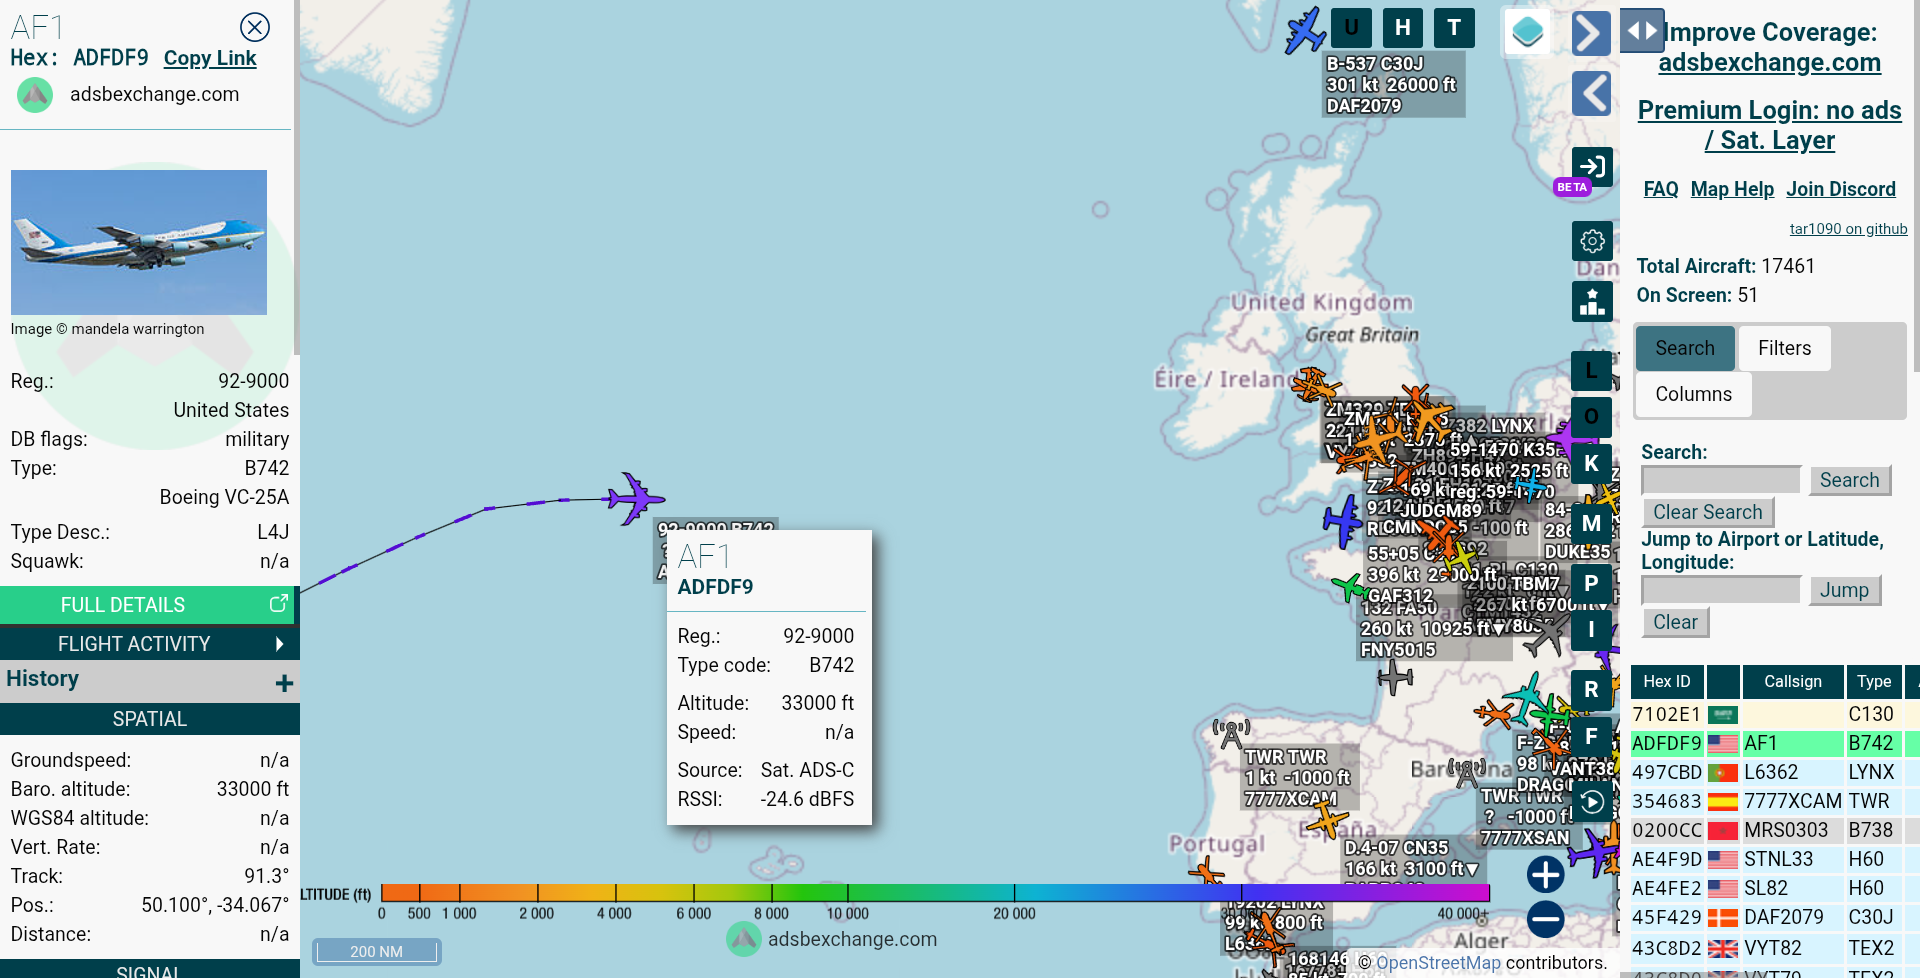1920x978 pixels.
Task: Switch to the Search tab
Action: click(1685, 348)
